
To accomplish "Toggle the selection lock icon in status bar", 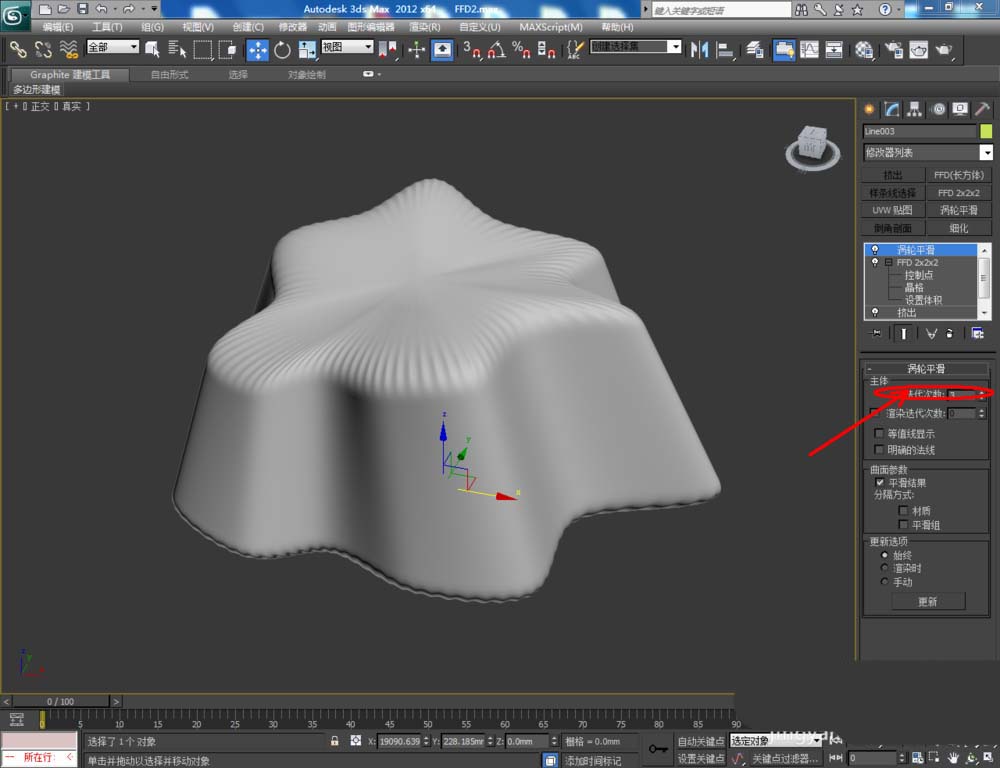I will (x=334, y=741).
